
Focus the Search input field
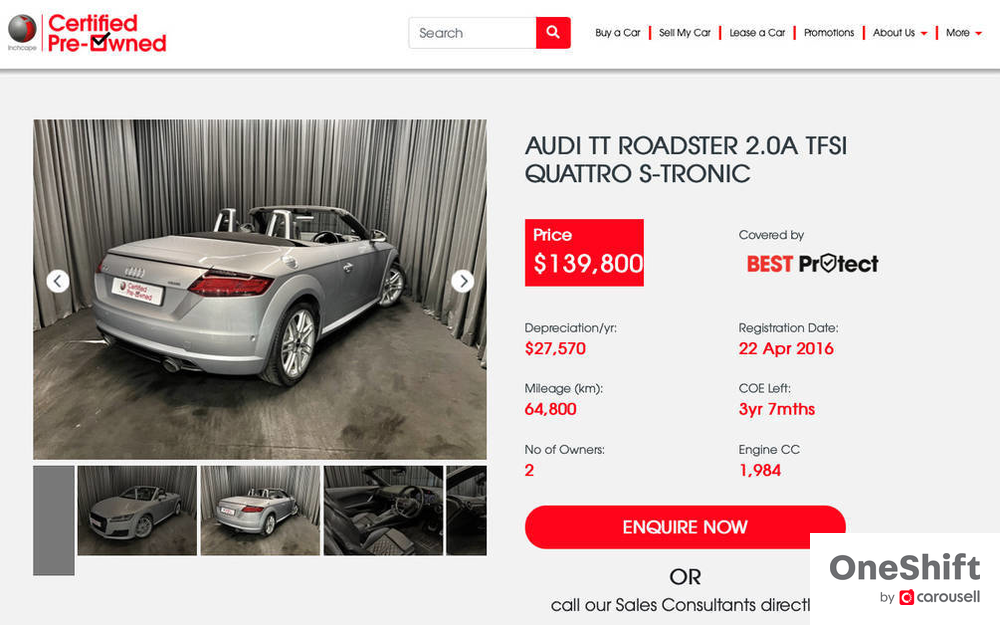(473, 33)
